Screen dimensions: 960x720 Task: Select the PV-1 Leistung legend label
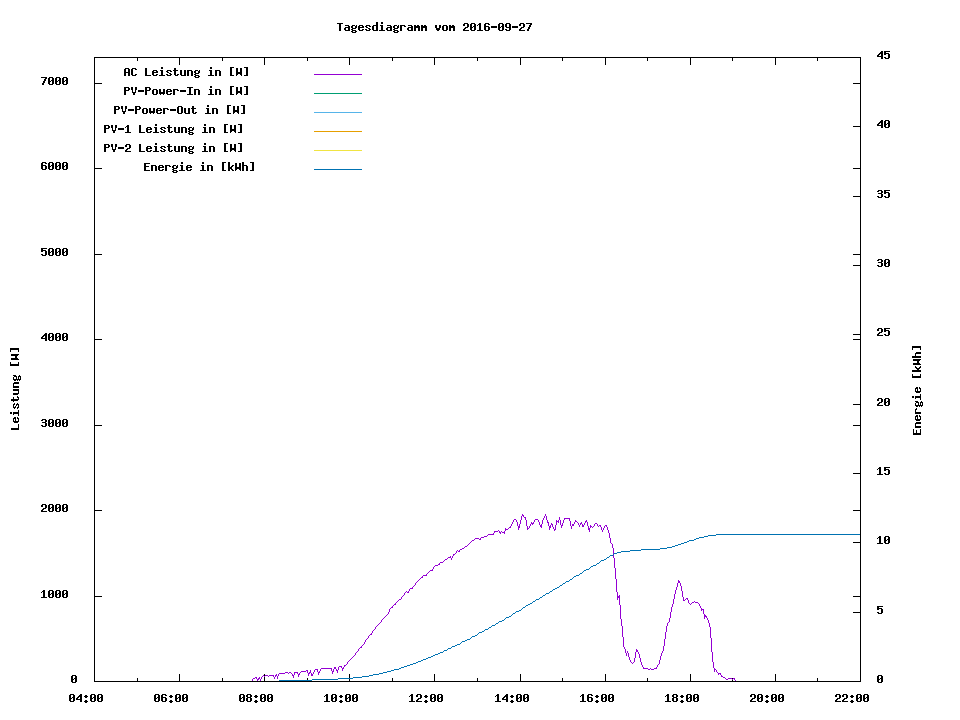point(173,129)
